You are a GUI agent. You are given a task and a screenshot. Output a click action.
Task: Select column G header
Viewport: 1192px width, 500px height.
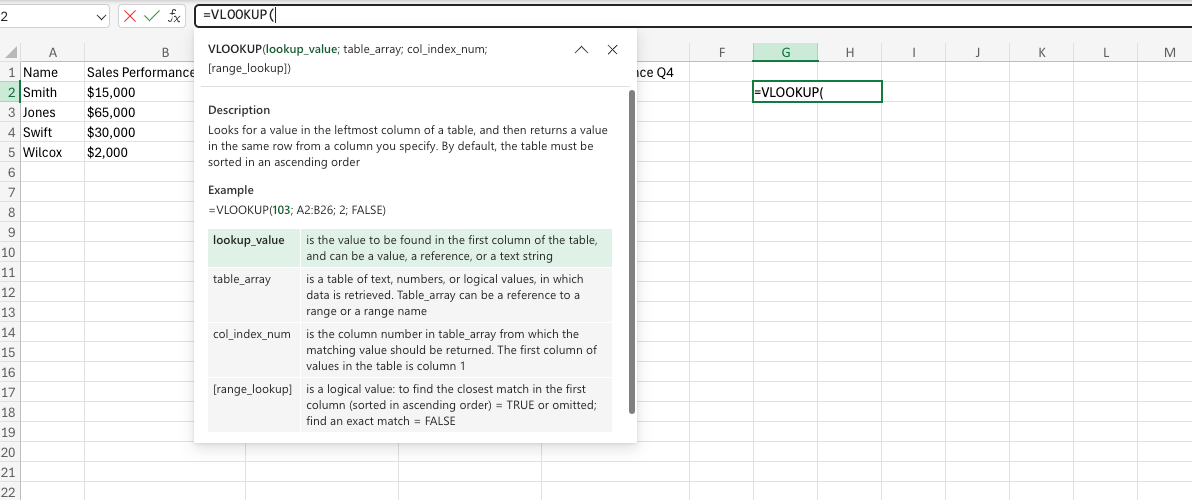click(785, 52)
